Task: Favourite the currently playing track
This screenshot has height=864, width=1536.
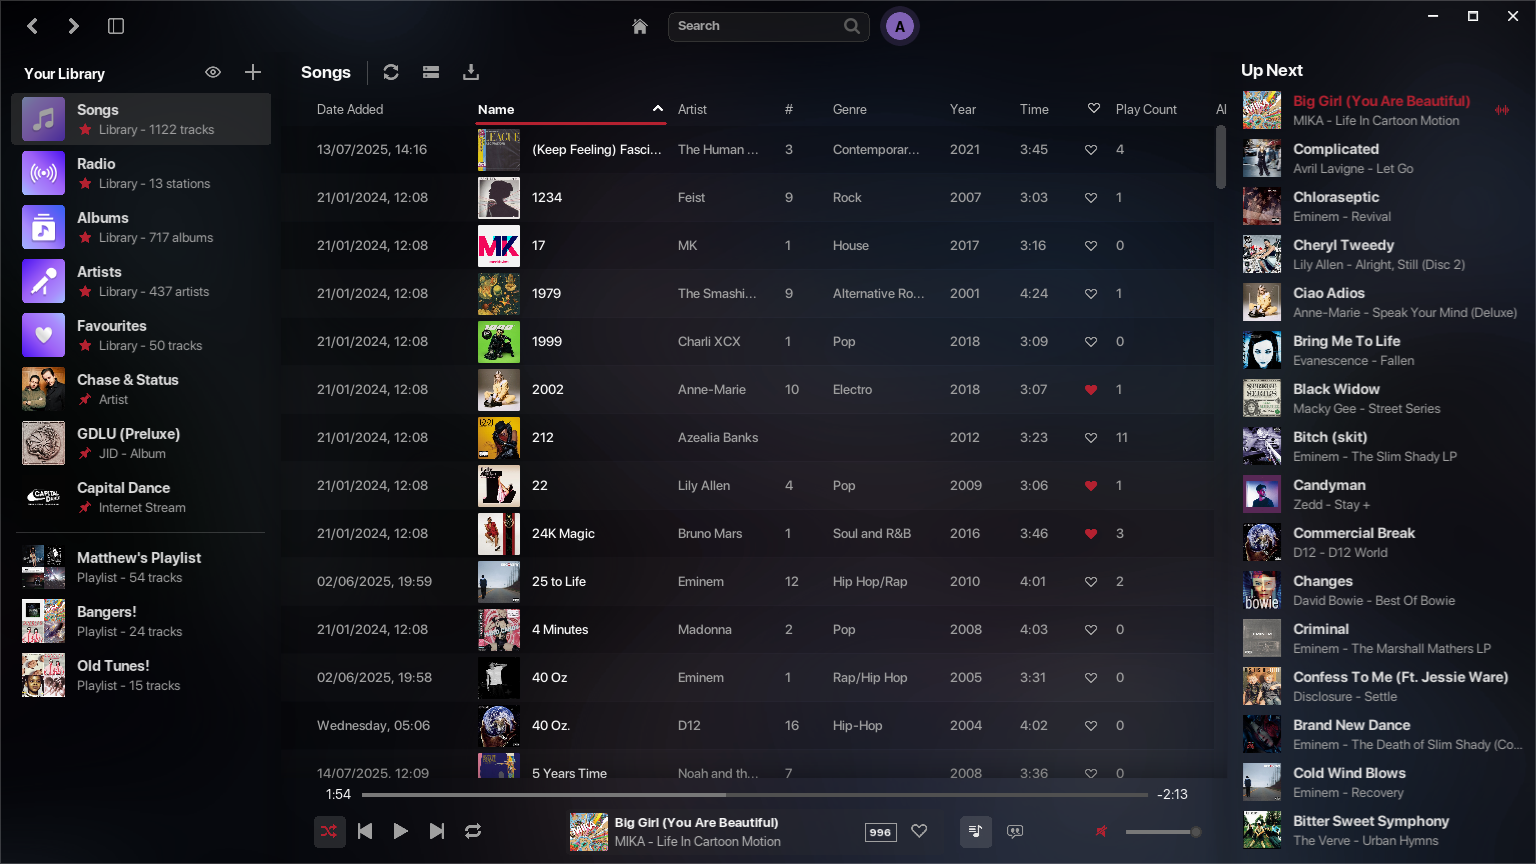Action: click(x=919, y=831)
